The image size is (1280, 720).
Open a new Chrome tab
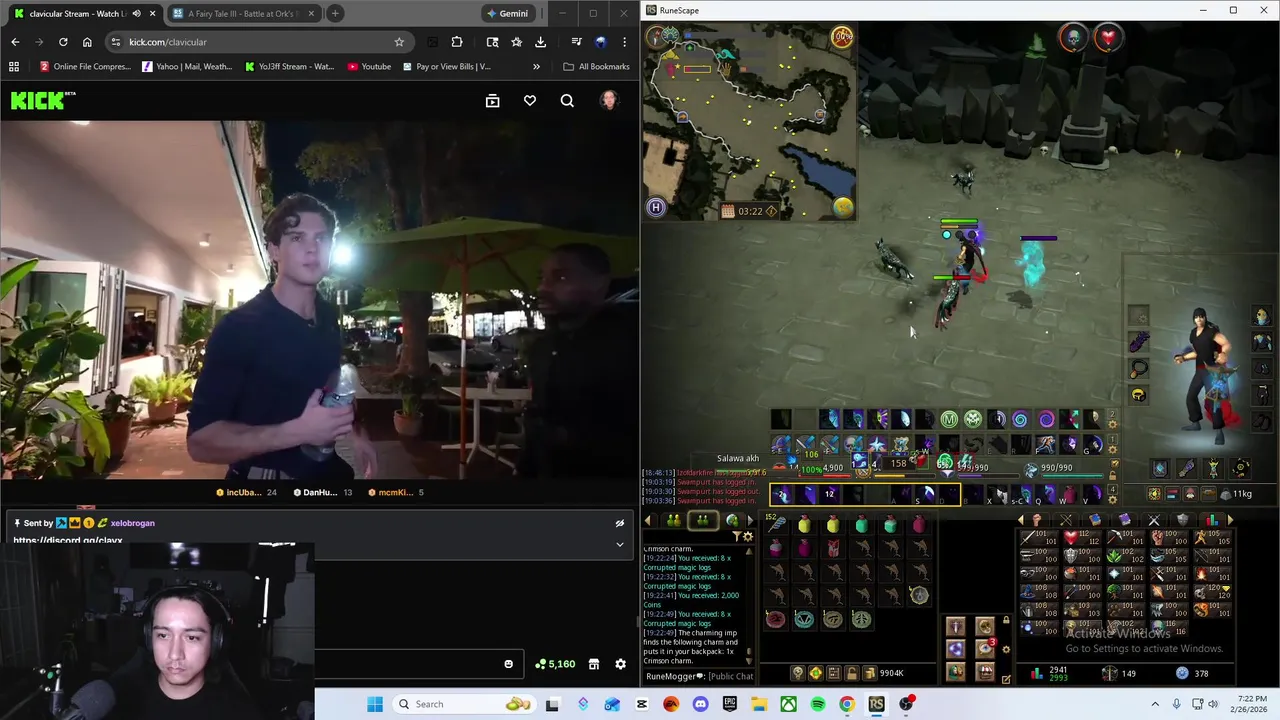pyautogui.click(x=335, y=13)
